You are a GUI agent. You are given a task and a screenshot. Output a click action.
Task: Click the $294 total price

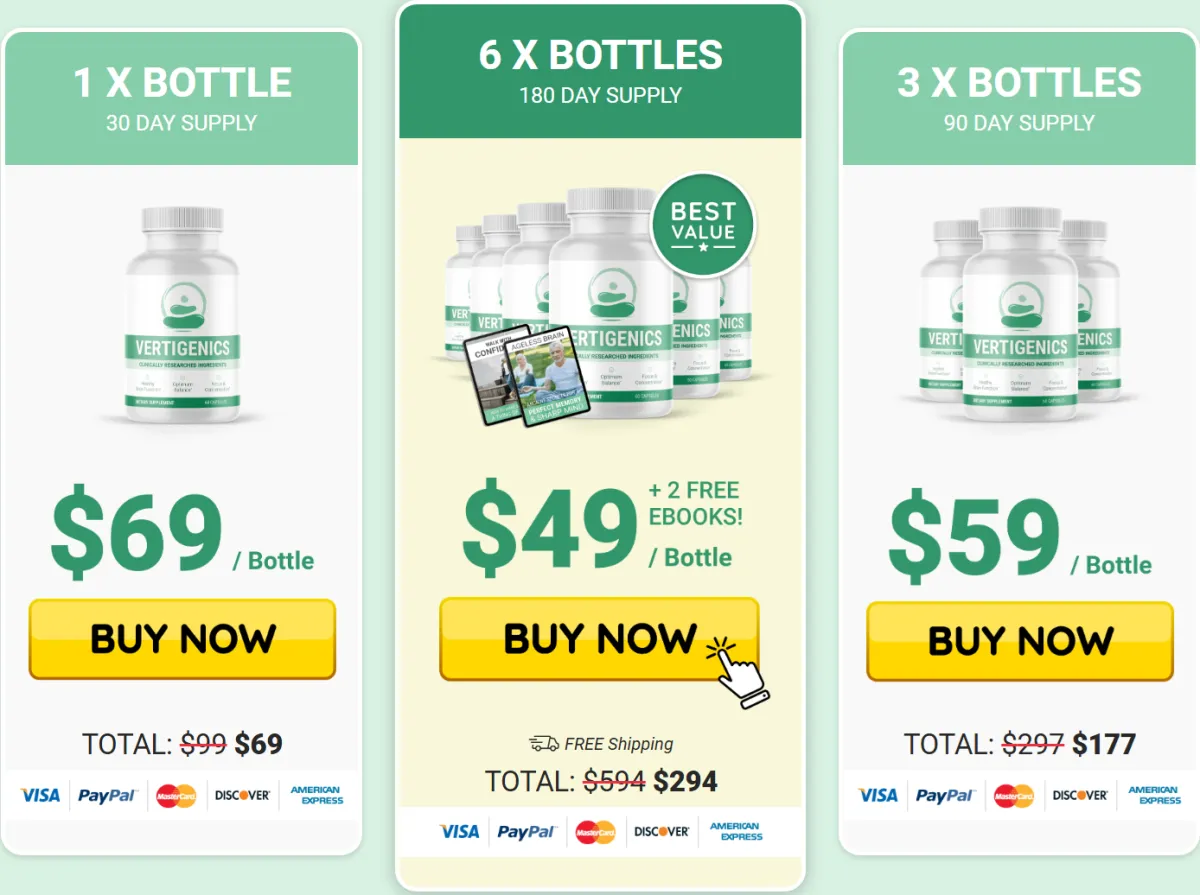[x=685, y=781]
